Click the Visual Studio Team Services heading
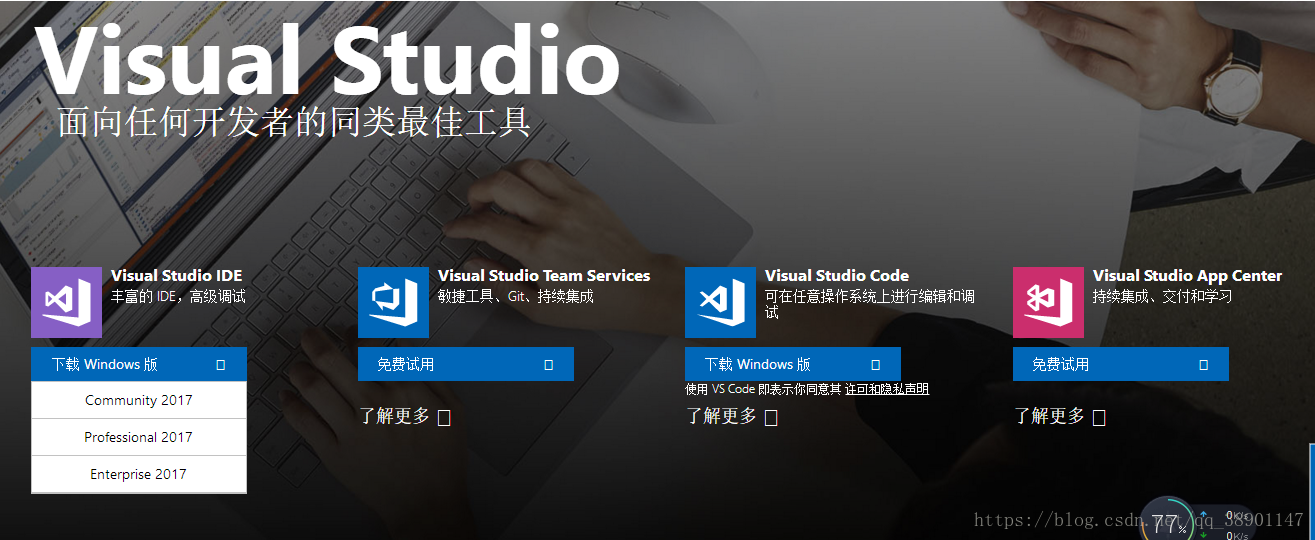This screenshot has height=540, width=1315. pos(544,276)
